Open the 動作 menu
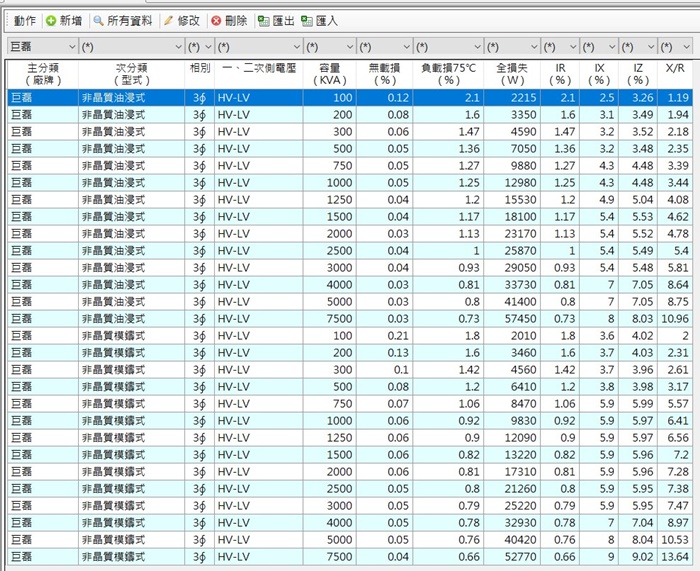This screenshot has width=700, height=571. [x=25, y=21]
